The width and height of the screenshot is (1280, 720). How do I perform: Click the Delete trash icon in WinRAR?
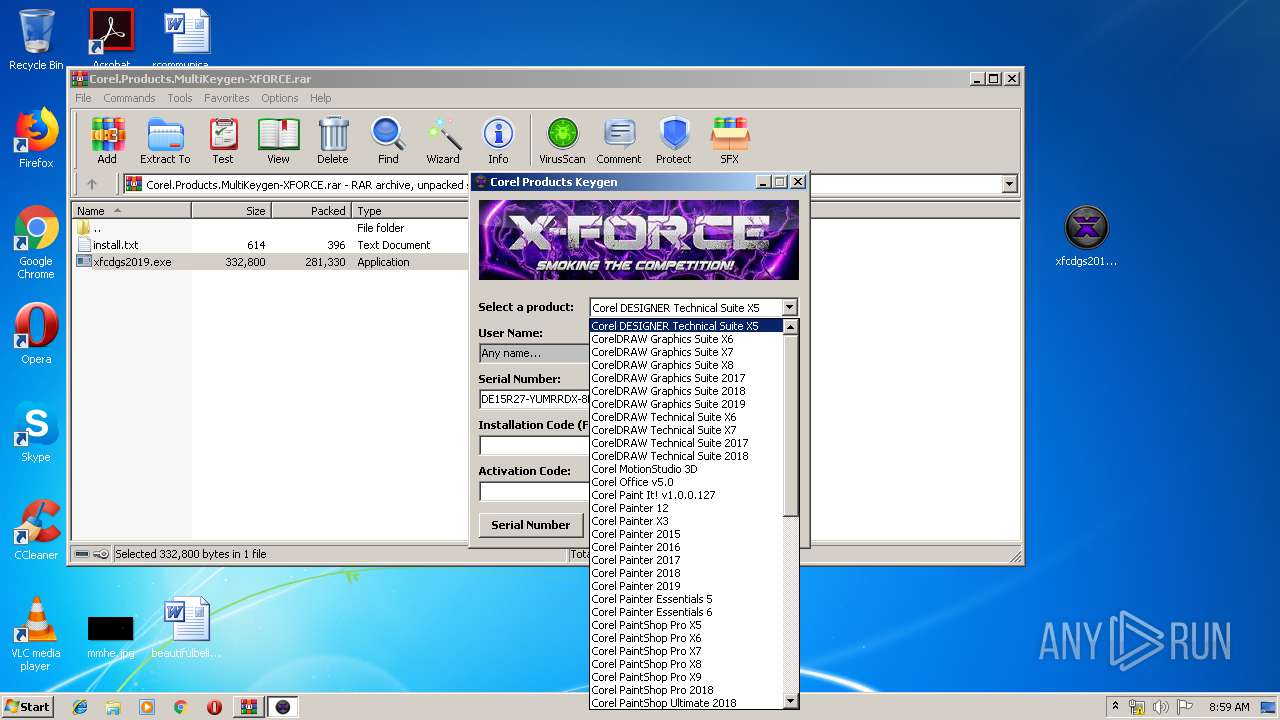(333, 140)
